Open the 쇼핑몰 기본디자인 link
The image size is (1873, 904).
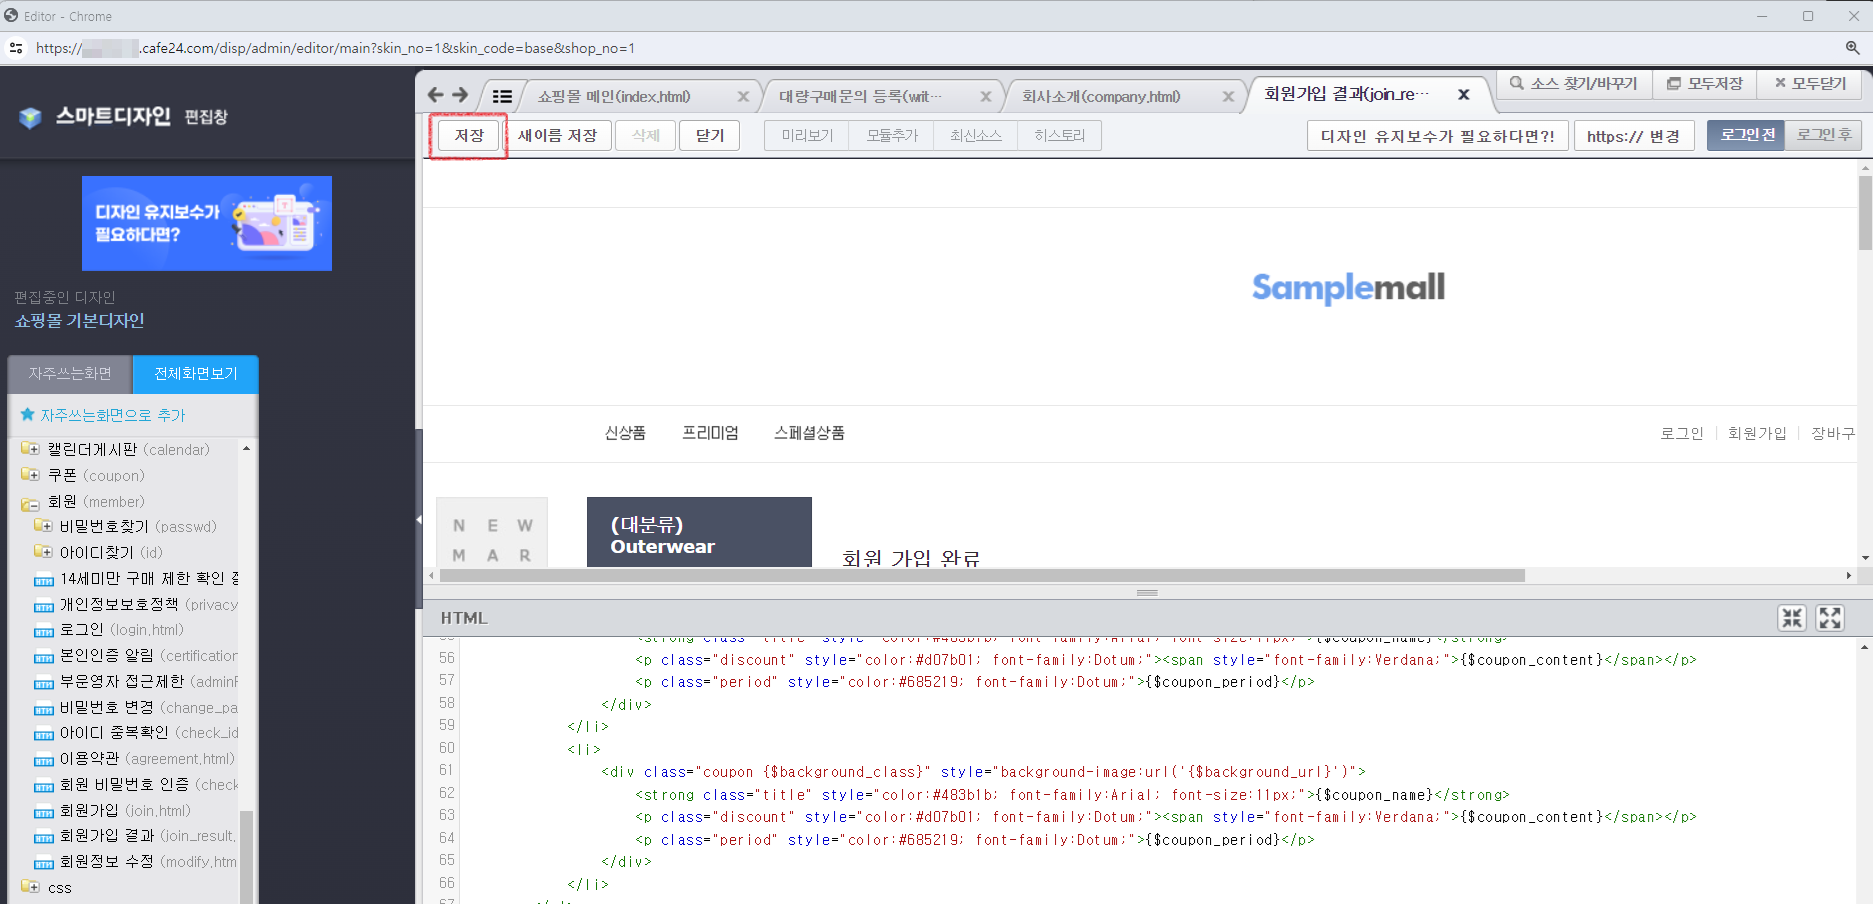tap(79, 321)
